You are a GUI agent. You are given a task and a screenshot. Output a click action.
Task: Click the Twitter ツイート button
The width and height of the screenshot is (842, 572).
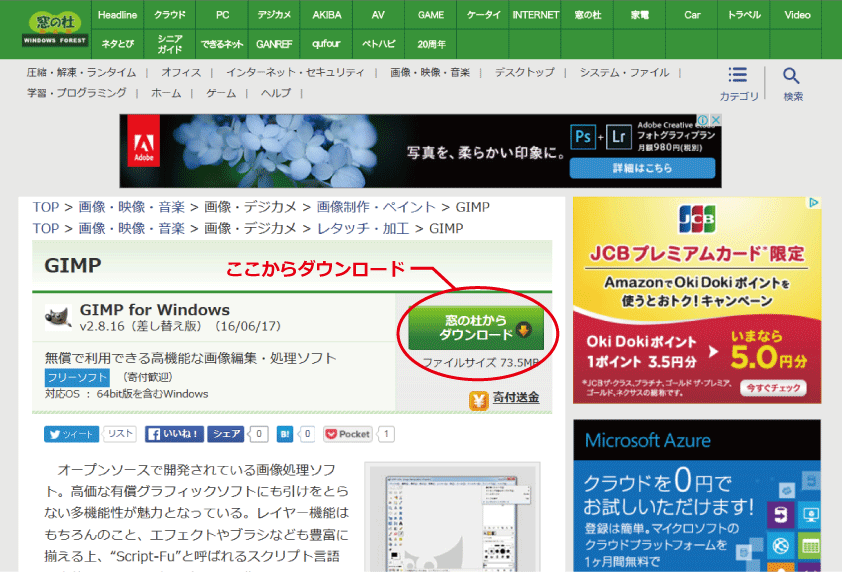point(71,434)
